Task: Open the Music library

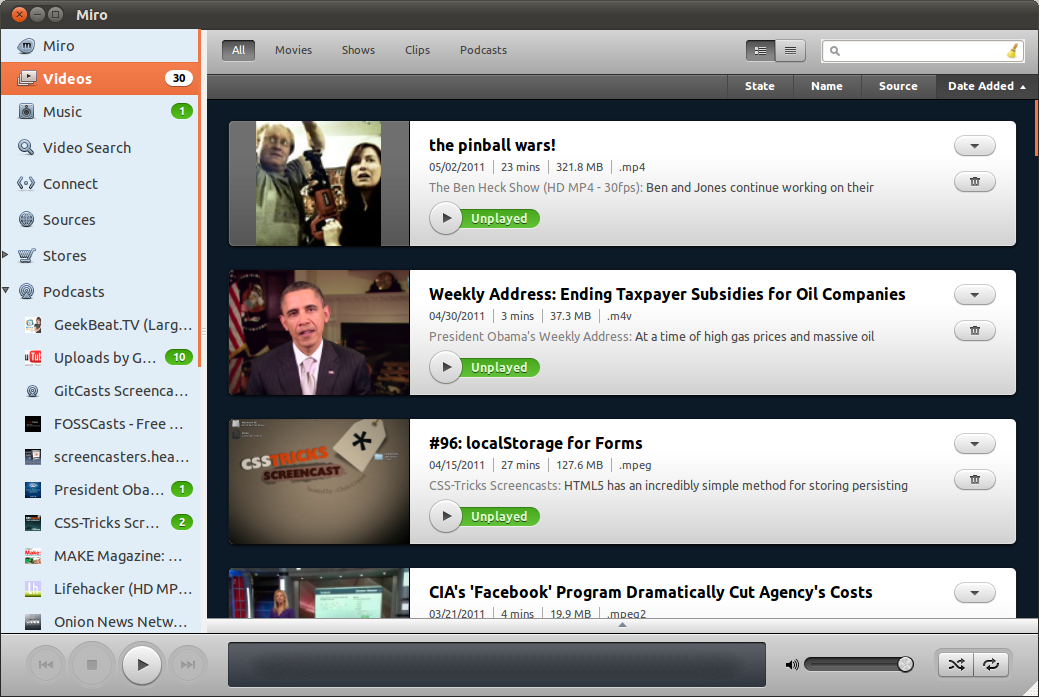Action: pyautogui.click(x=99, y=111)
